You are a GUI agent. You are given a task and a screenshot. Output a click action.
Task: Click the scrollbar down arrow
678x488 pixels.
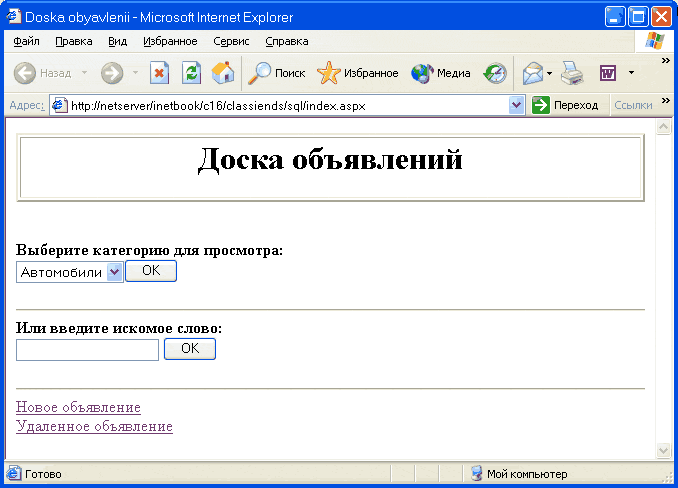click(x=663, y=450)
